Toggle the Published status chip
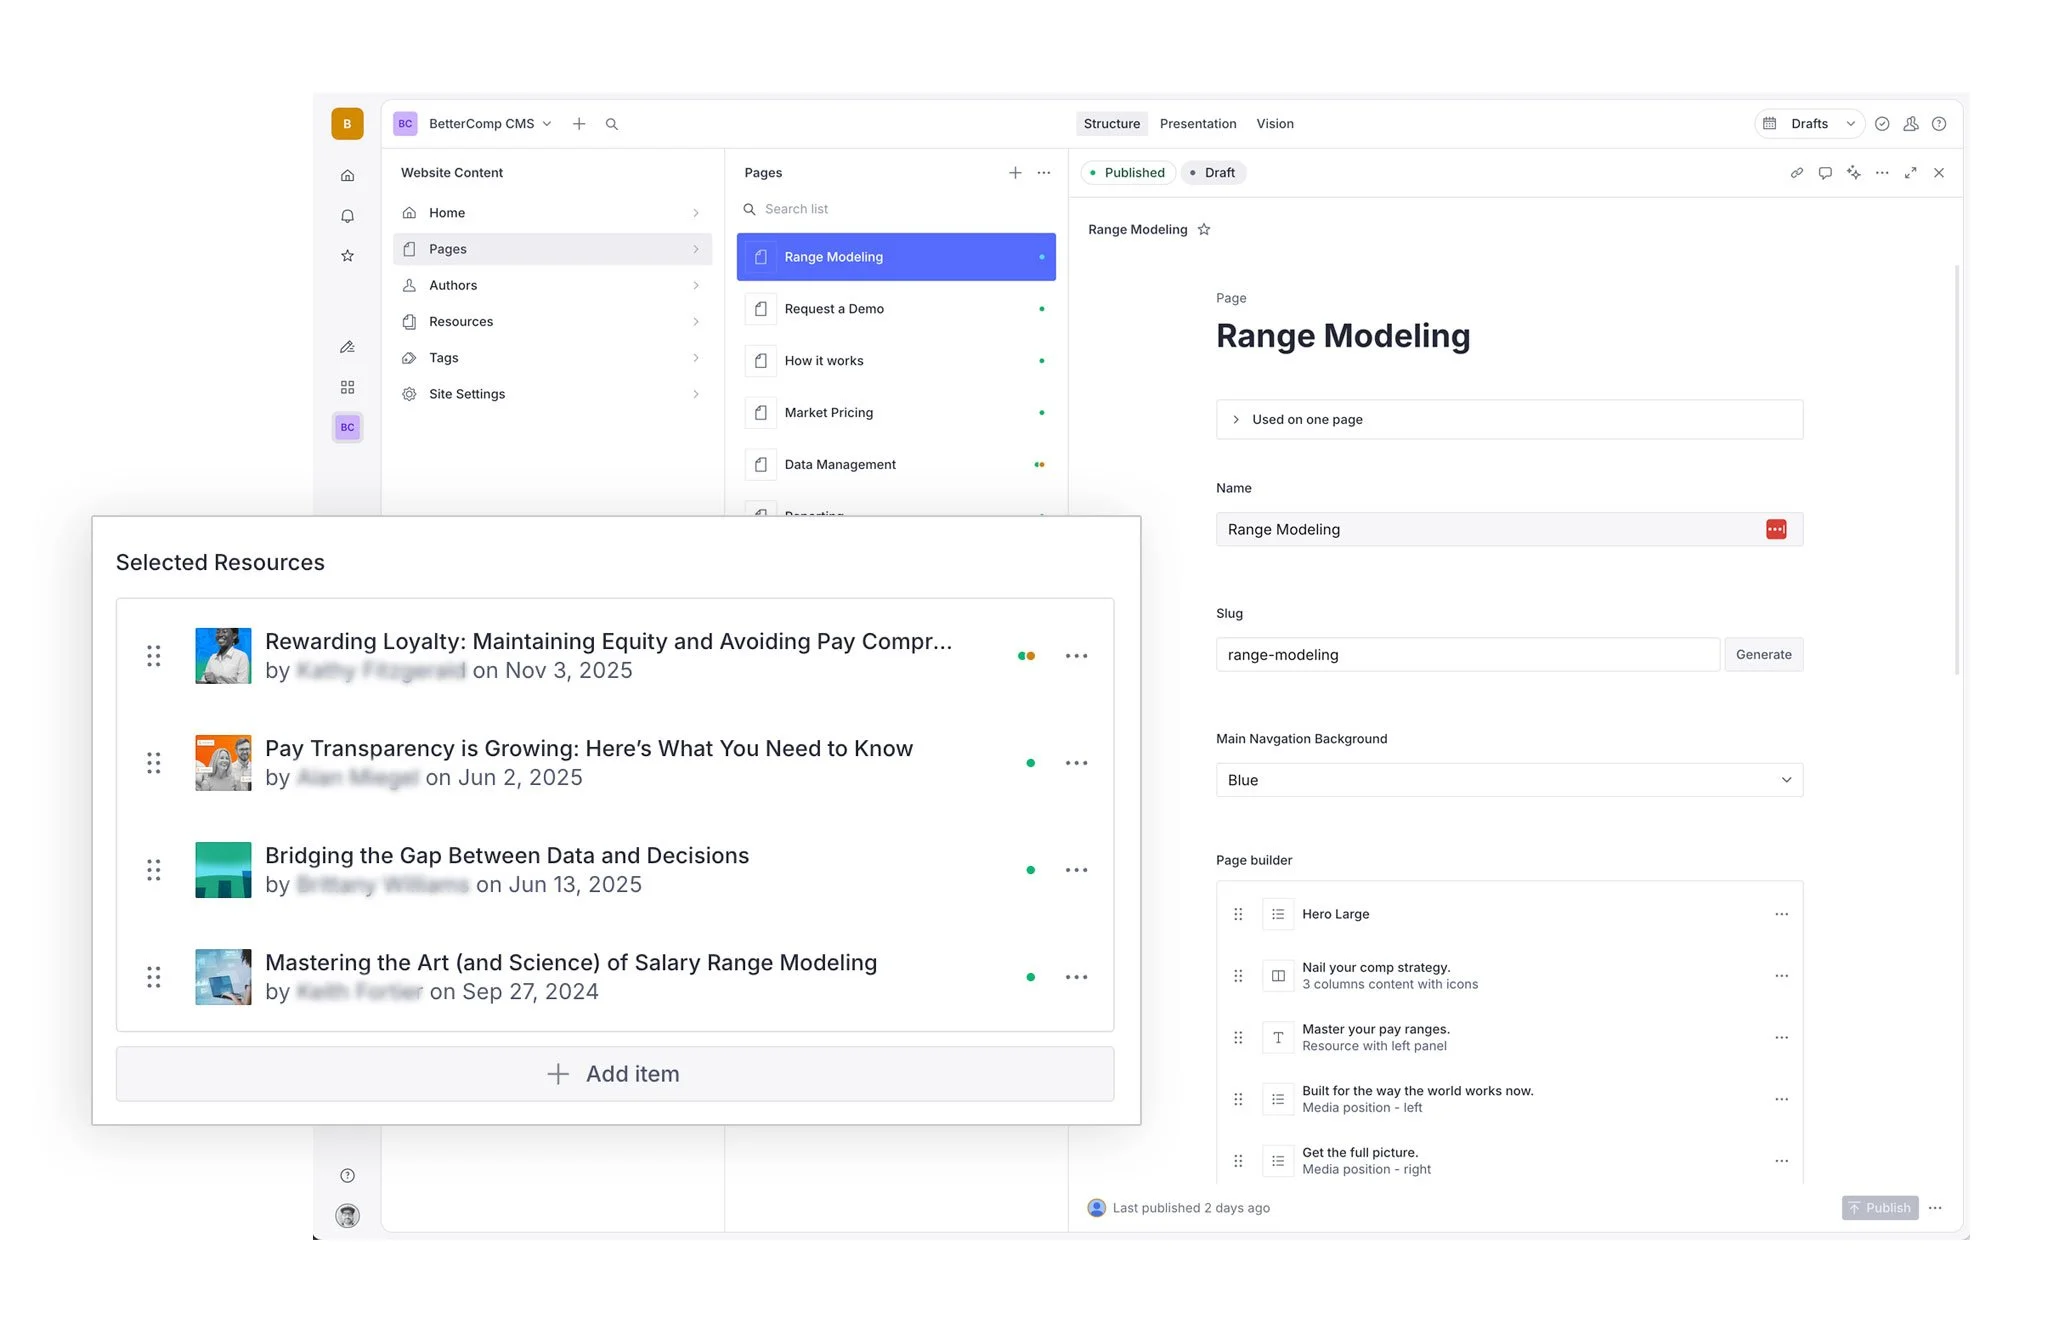The image size is (2056, 1335). pyautogui.click(x=1127, y=173)
